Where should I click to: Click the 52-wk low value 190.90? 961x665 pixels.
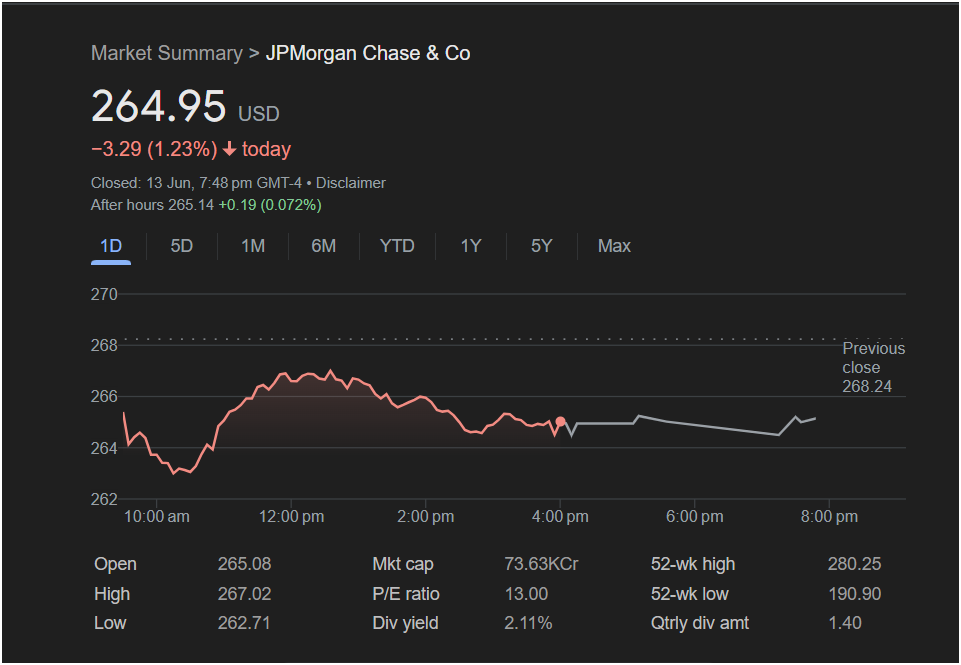(854, 594)
